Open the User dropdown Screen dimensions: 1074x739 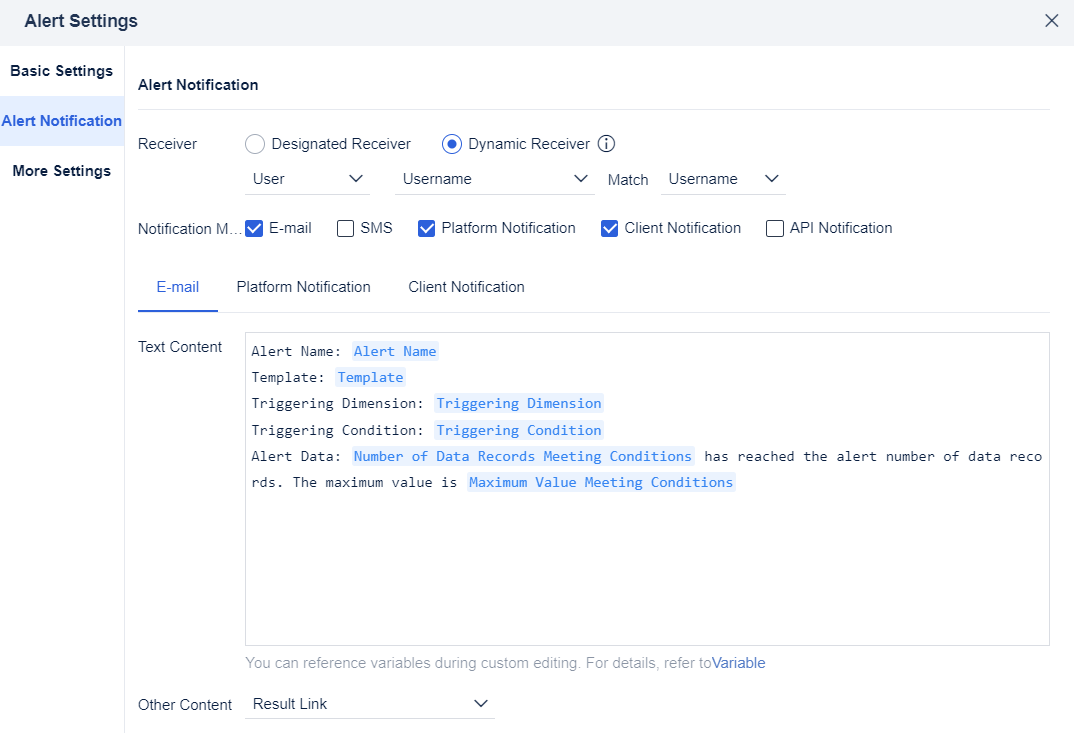coord(308,179)
